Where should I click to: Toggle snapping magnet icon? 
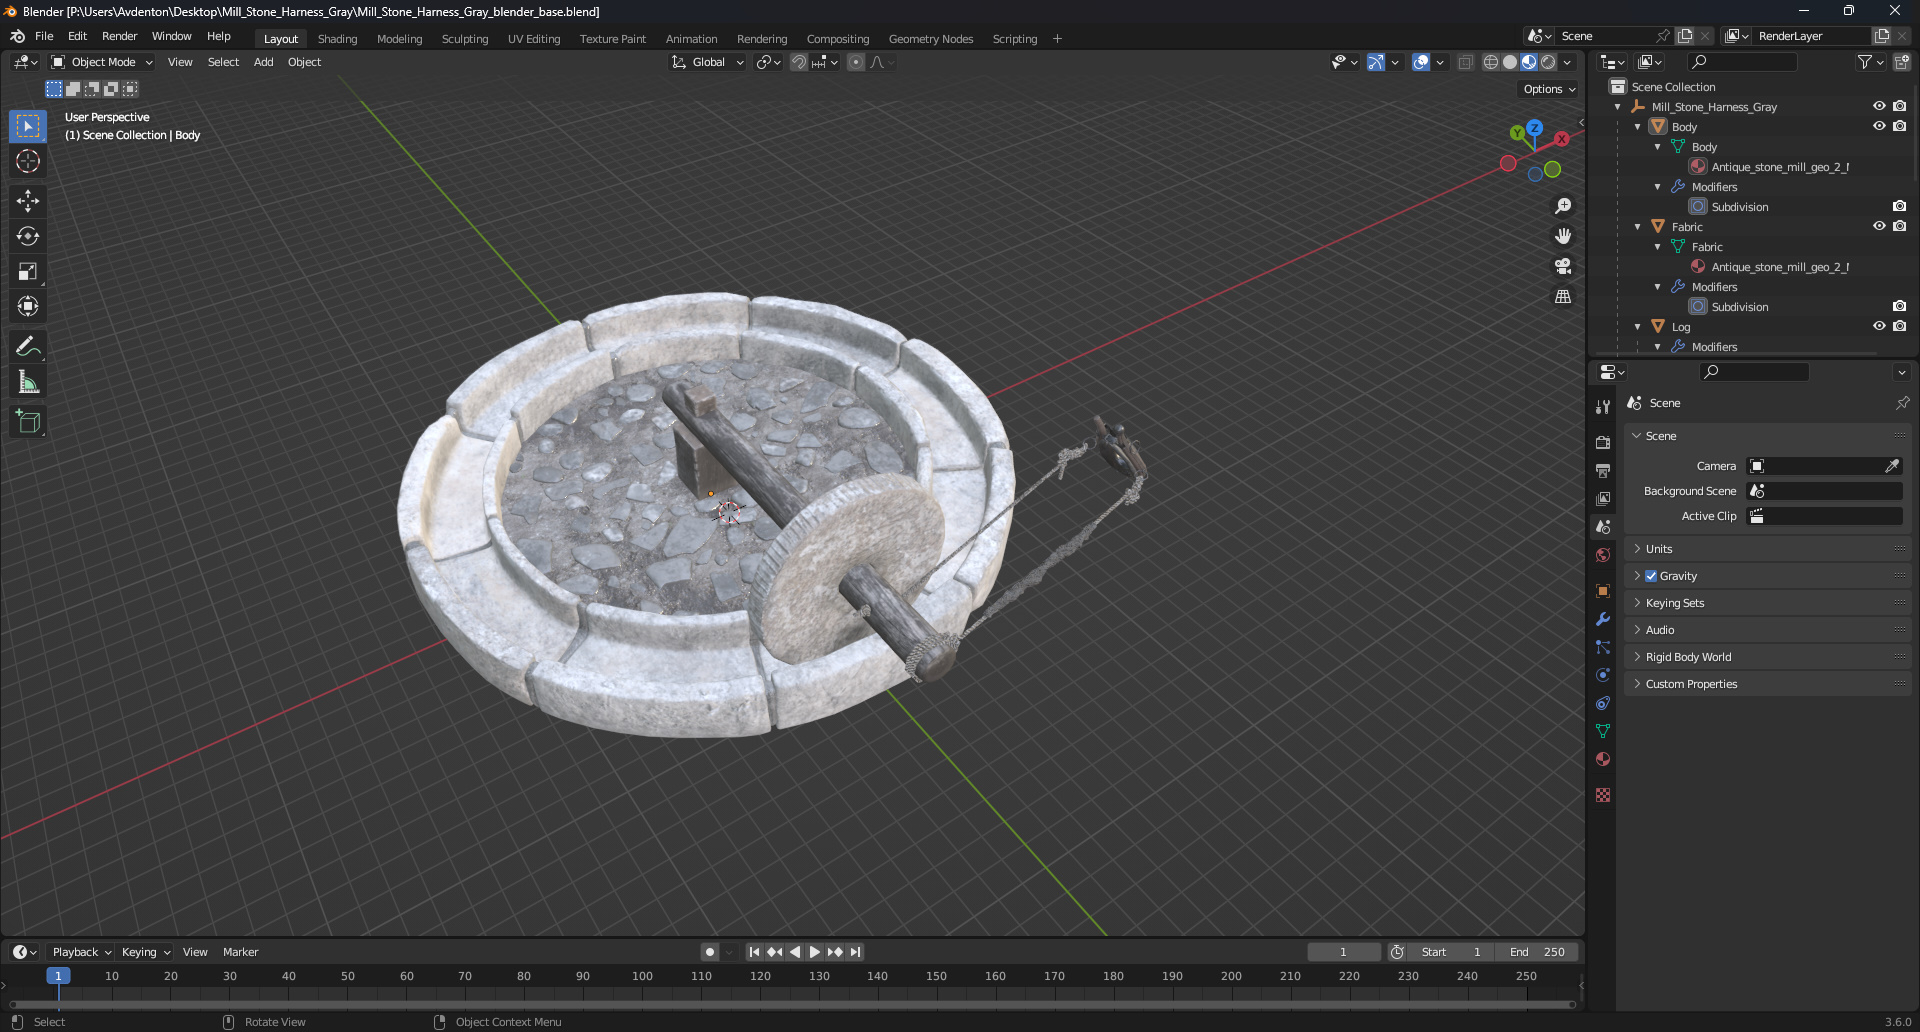(x=799, y=62)
